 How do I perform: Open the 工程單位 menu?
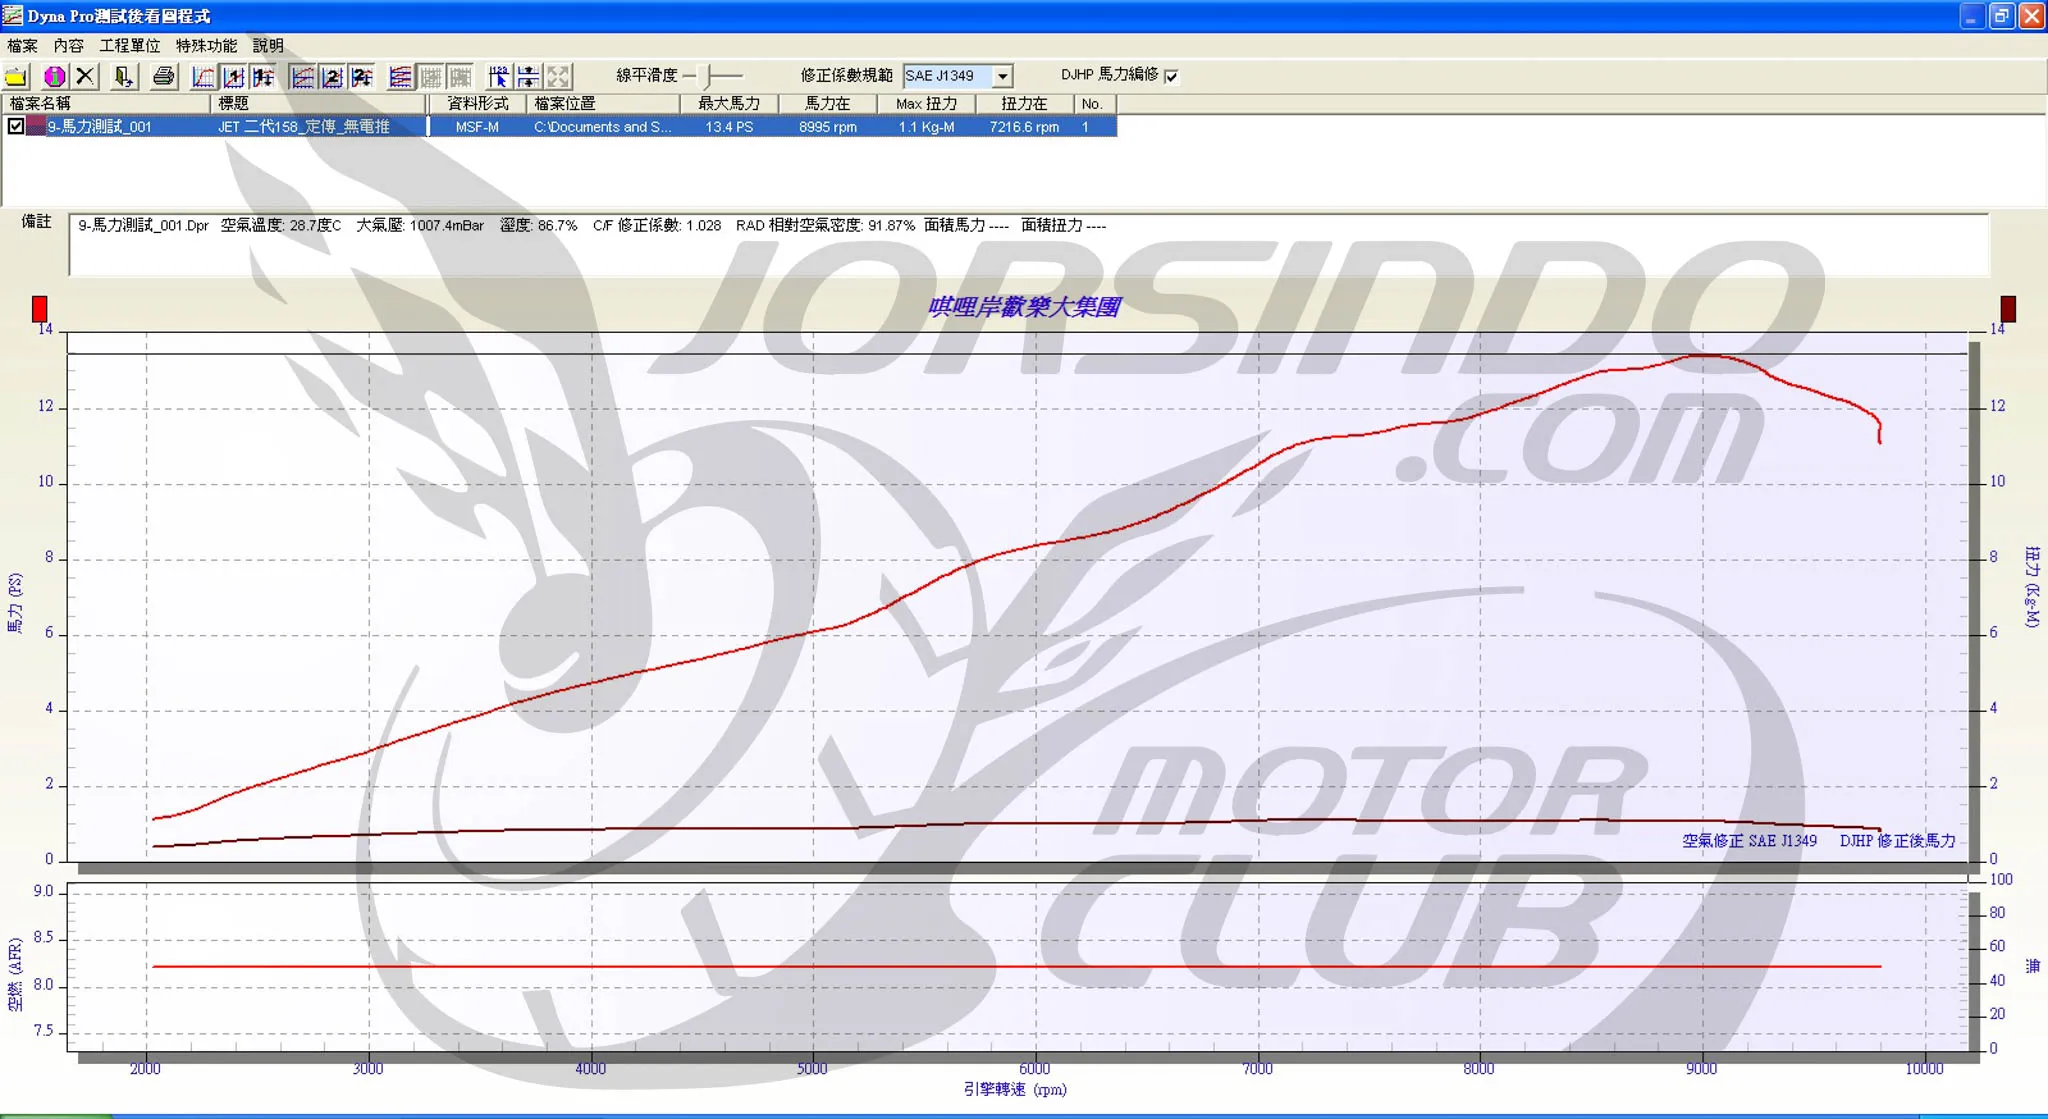click(130, 46)
